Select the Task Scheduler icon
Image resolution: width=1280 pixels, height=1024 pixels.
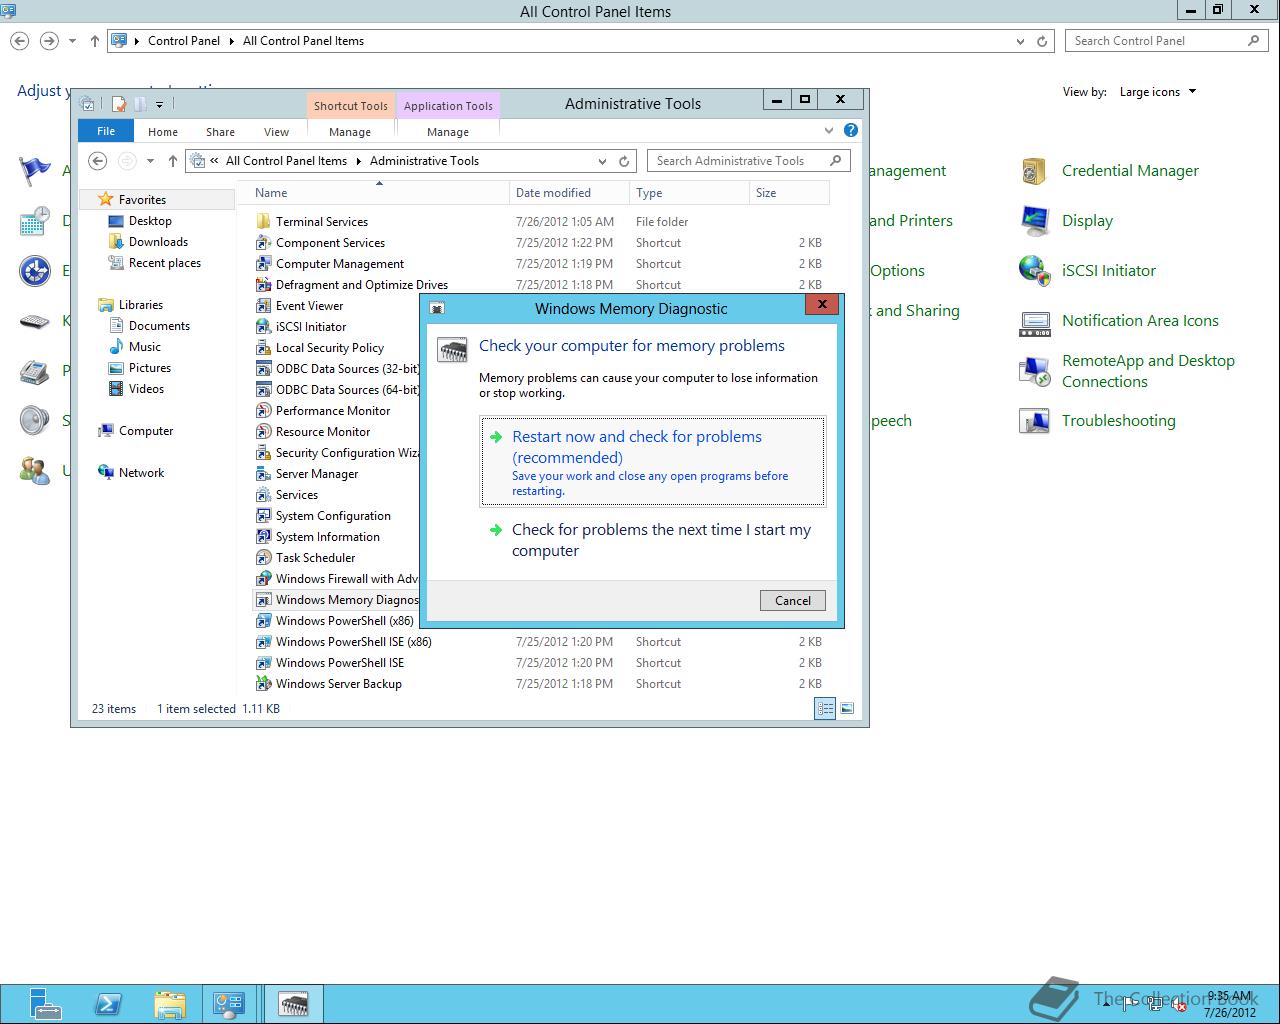pos(263,558)
